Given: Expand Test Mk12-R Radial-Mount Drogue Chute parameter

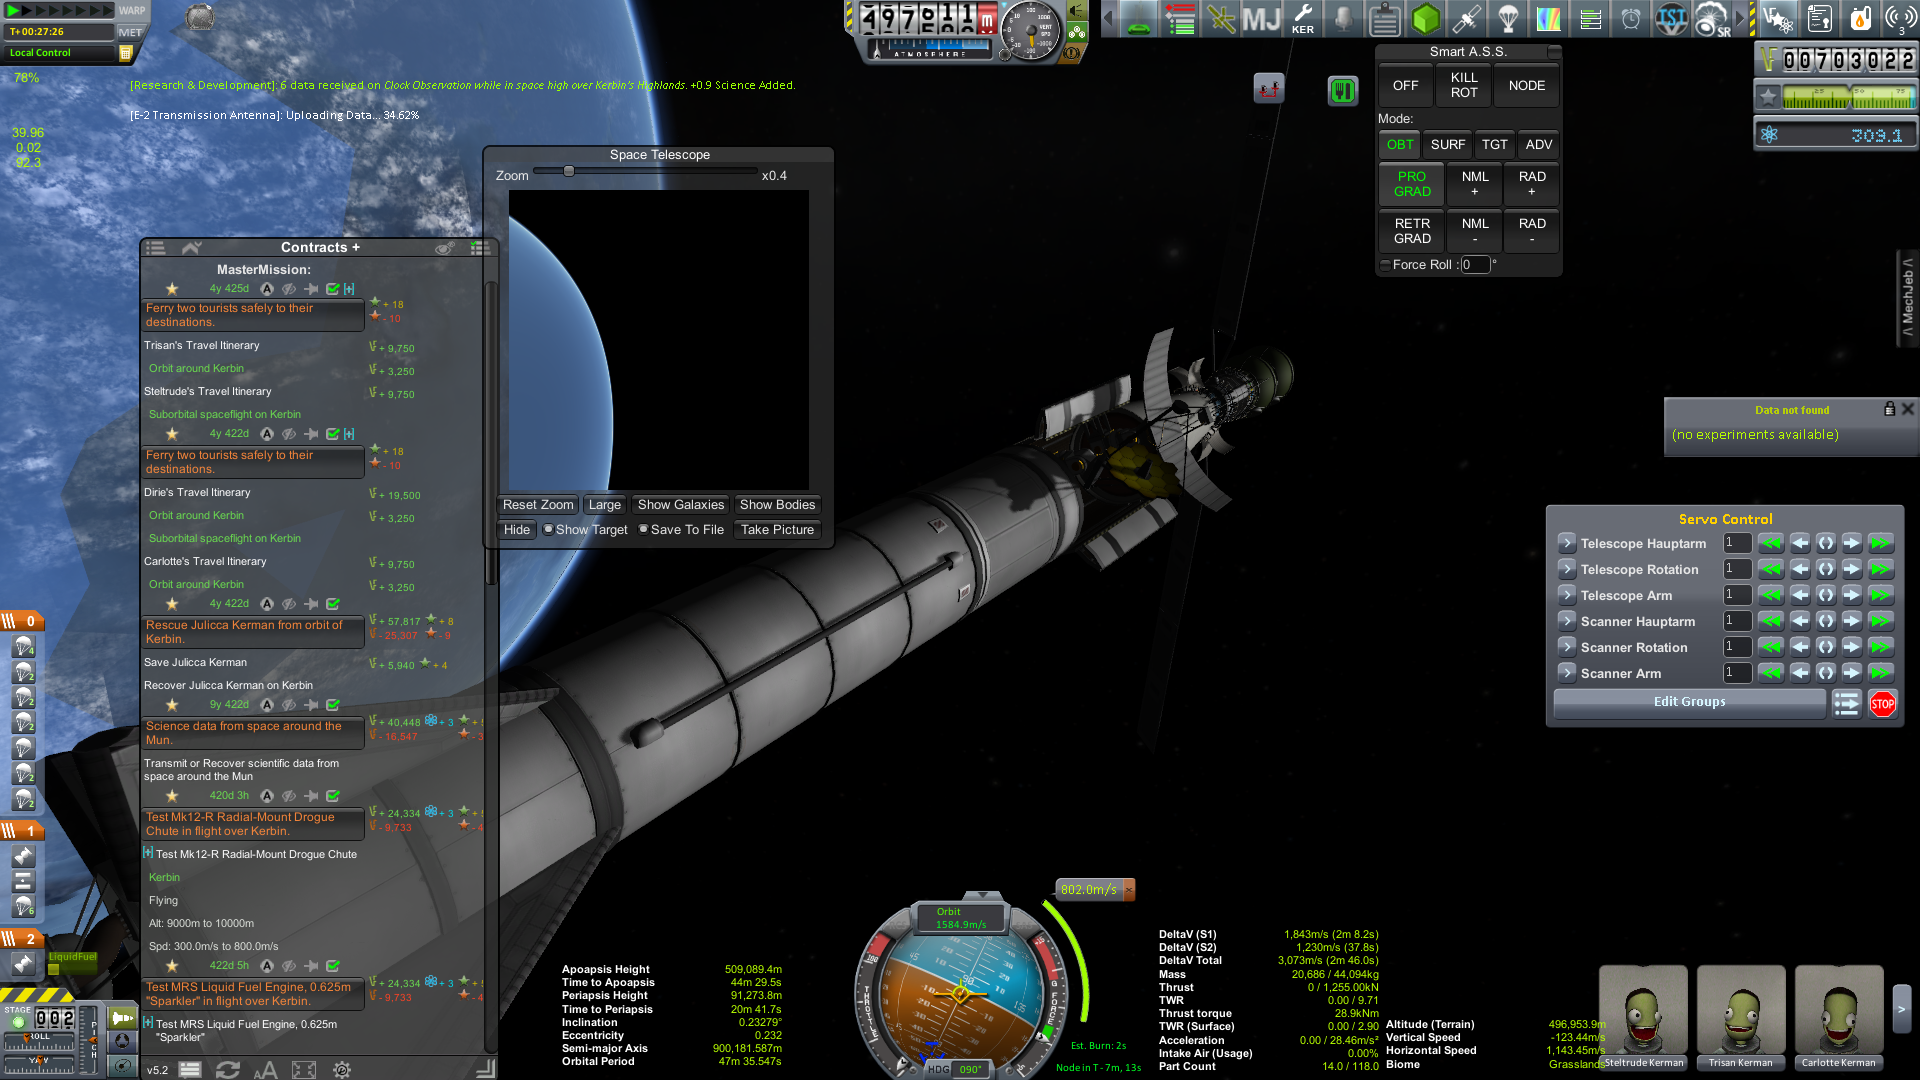Looking at the screenshot, I should 148,853.
